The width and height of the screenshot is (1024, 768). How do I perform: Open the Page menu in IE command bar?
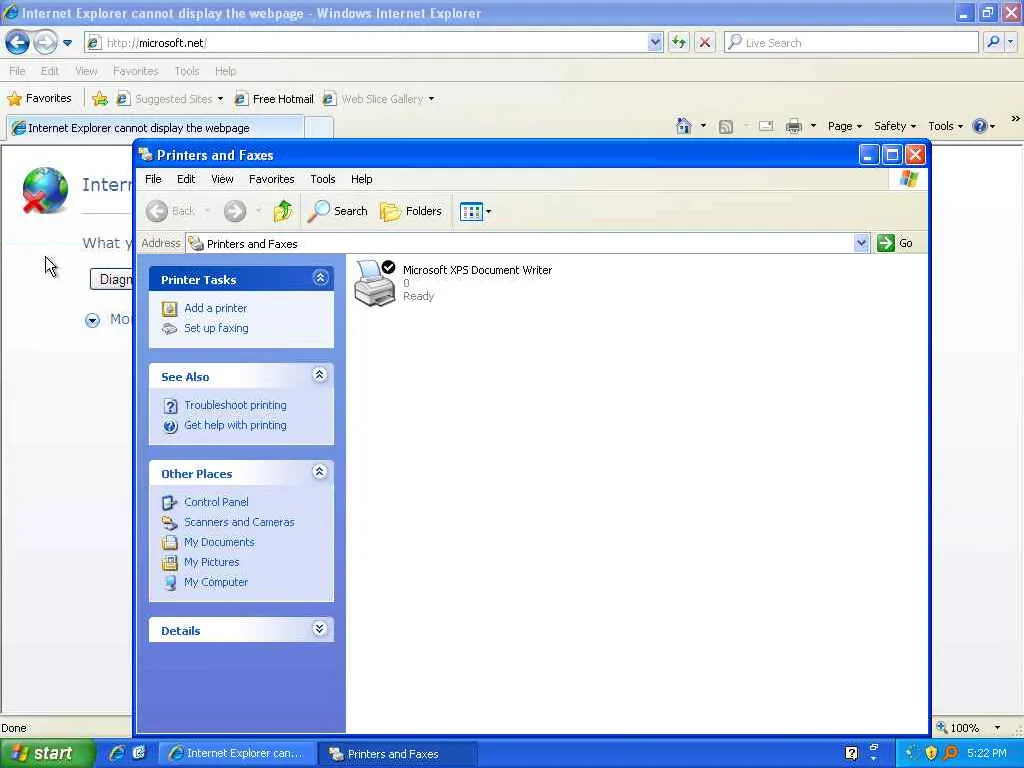(x=844, y=126)
